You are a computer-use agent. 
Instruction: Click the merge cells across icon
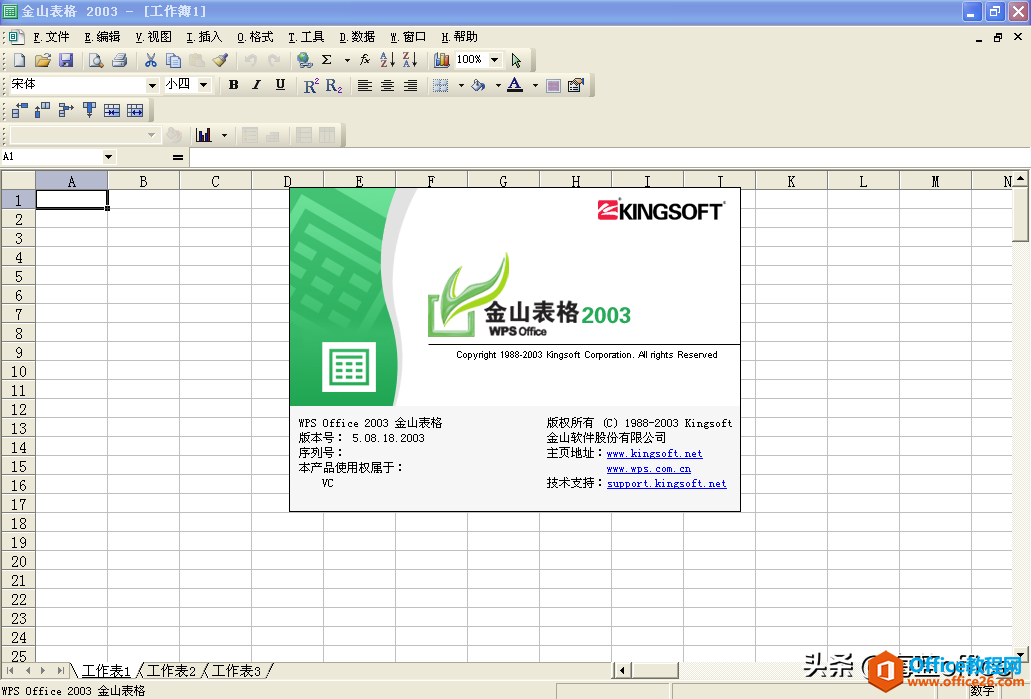112,110
